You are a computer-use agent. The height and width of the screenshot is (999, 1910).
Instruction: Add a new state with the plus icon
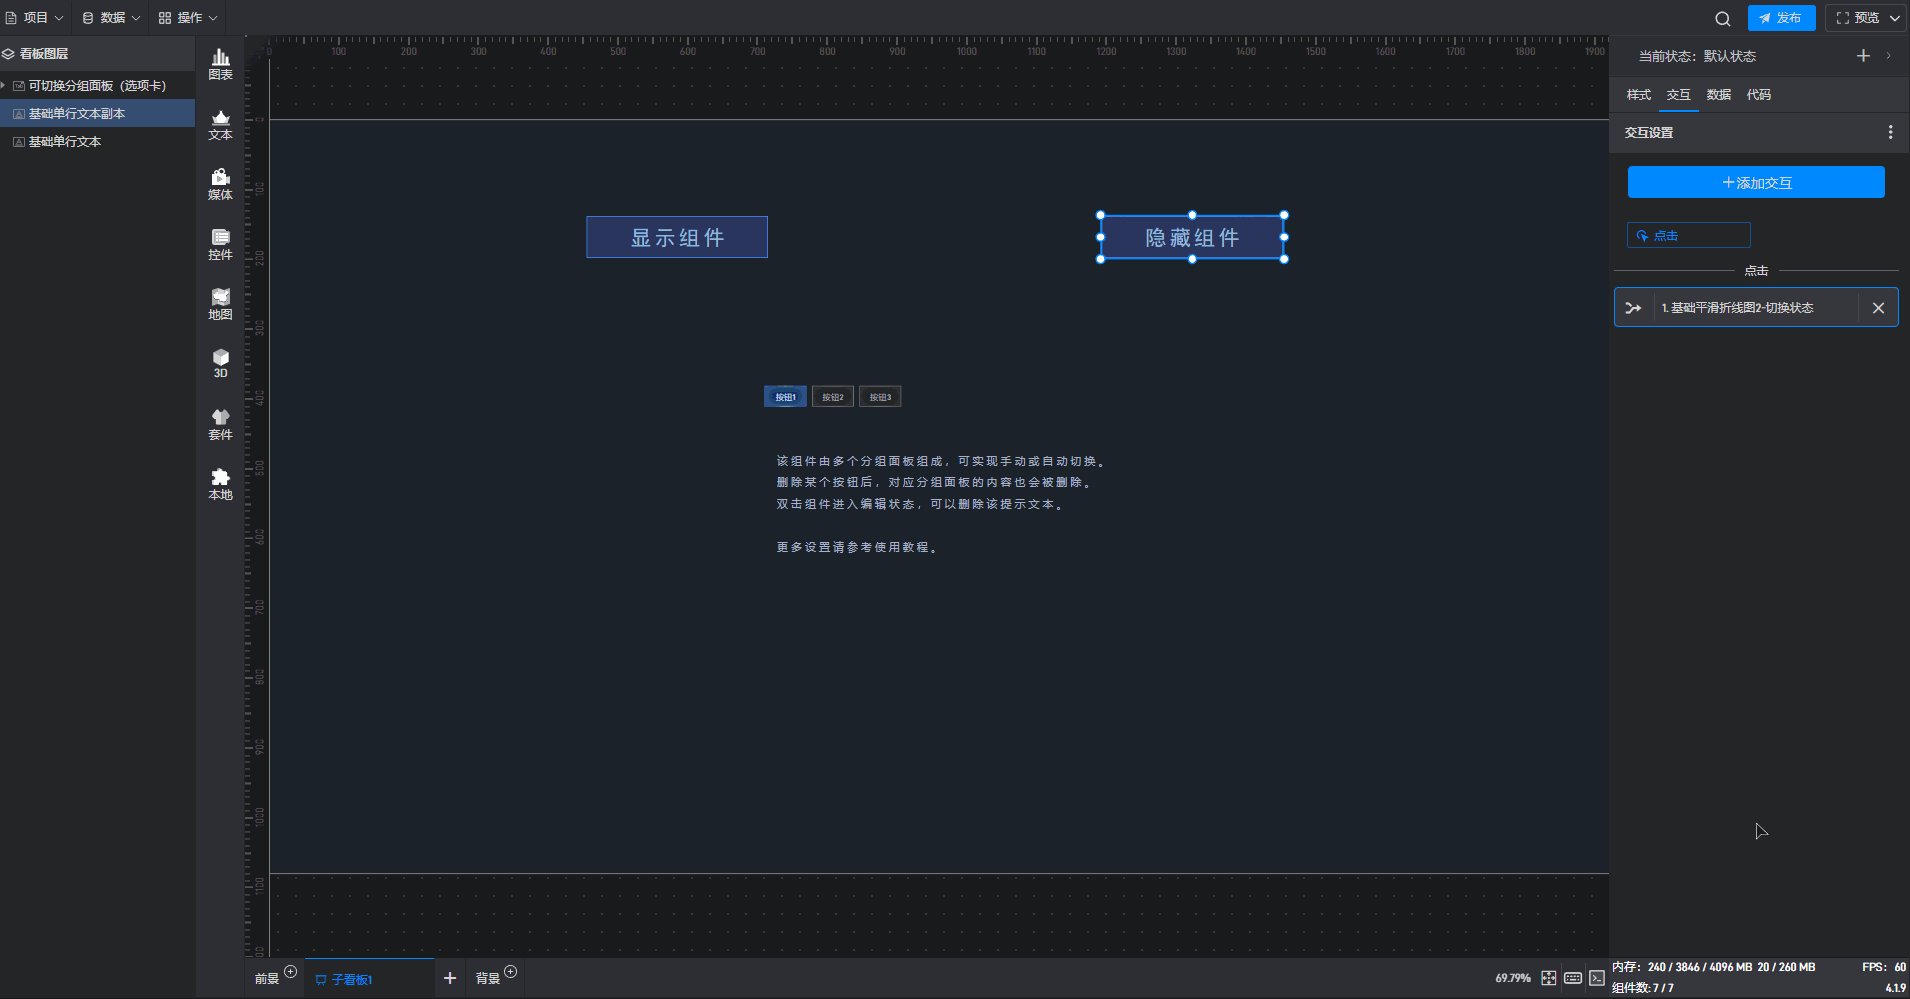coord(1863,56)
